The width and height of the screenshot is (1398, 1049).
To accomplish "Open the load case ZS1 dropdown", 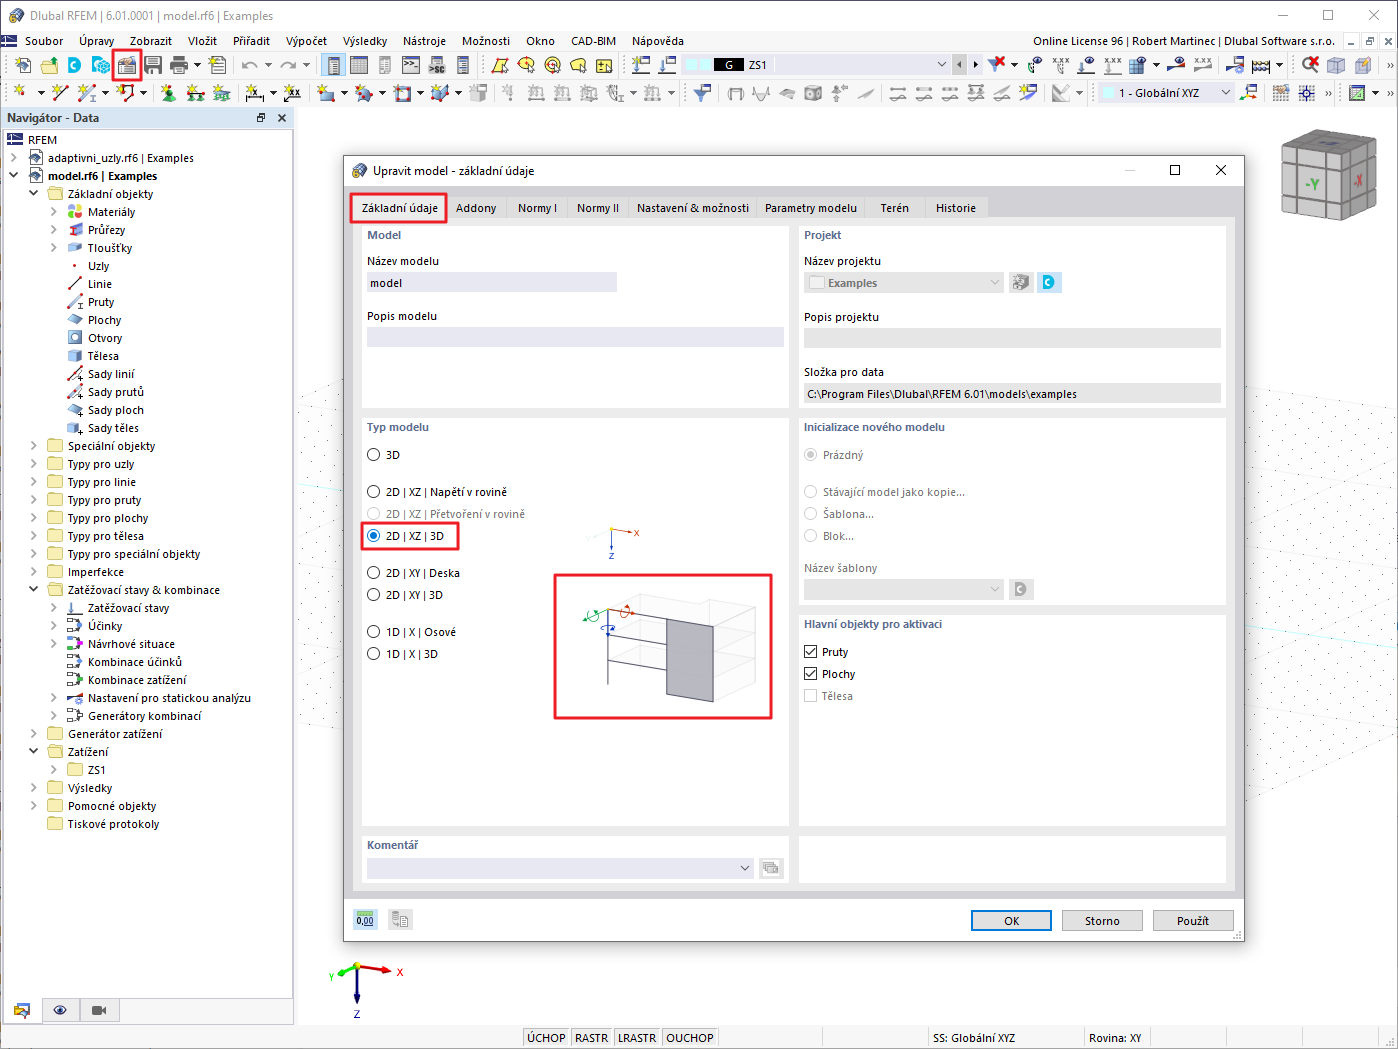I will (x=941, y=65).
